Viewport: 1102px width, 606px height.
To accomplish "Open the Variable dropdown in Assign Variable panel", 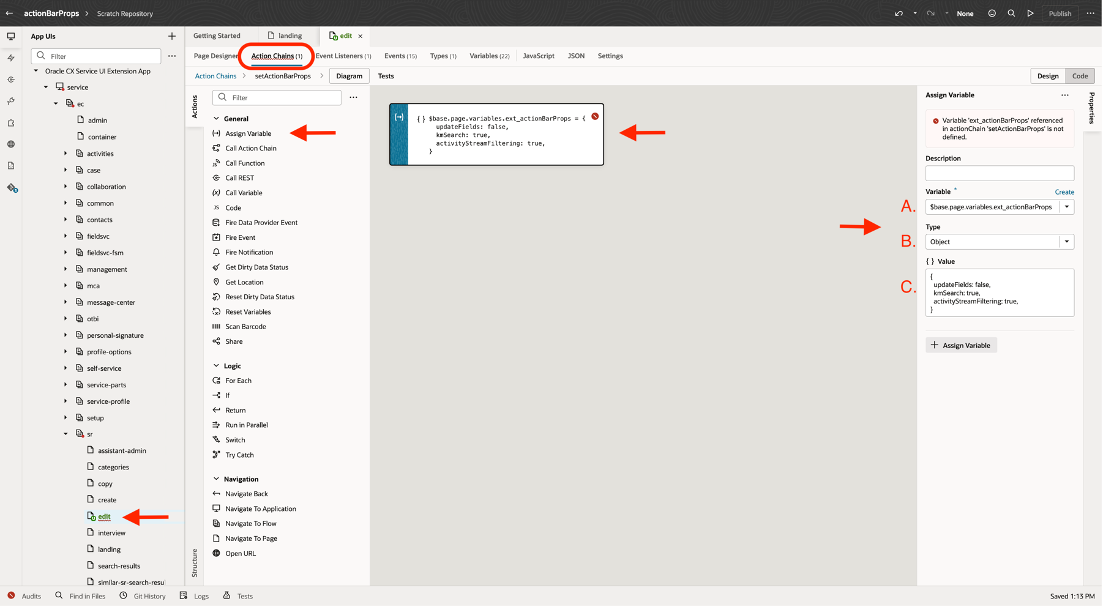I will (x=1066, y=206).
